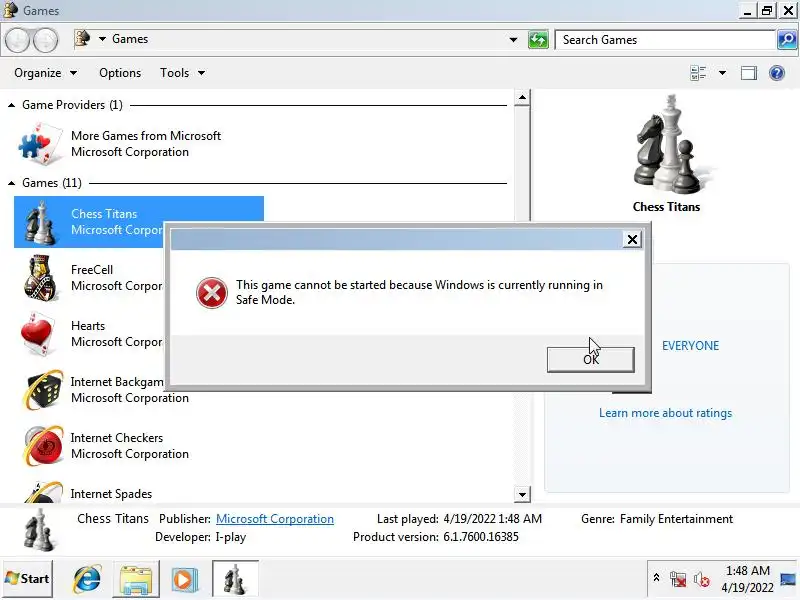Image resolution: width=800 pixels, height=600 pixels.
Task: Select the Internet Backgammon dice icon
Action: [x=42, y=390]
